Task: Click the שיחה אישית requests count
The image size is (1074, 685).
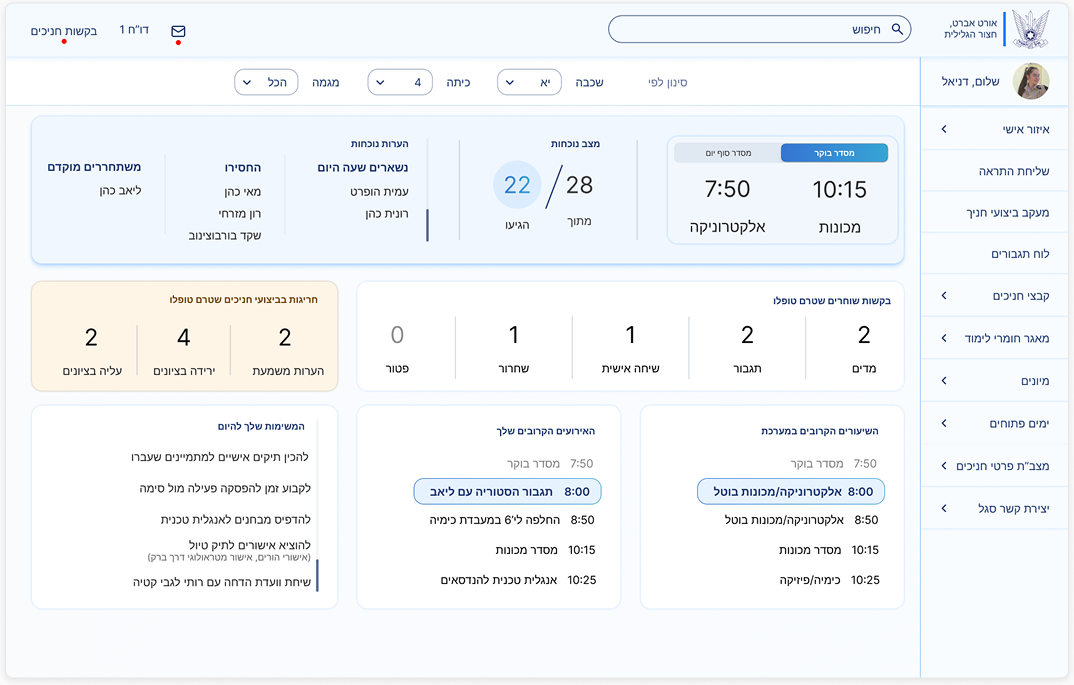Action: (x=630, y=335)
